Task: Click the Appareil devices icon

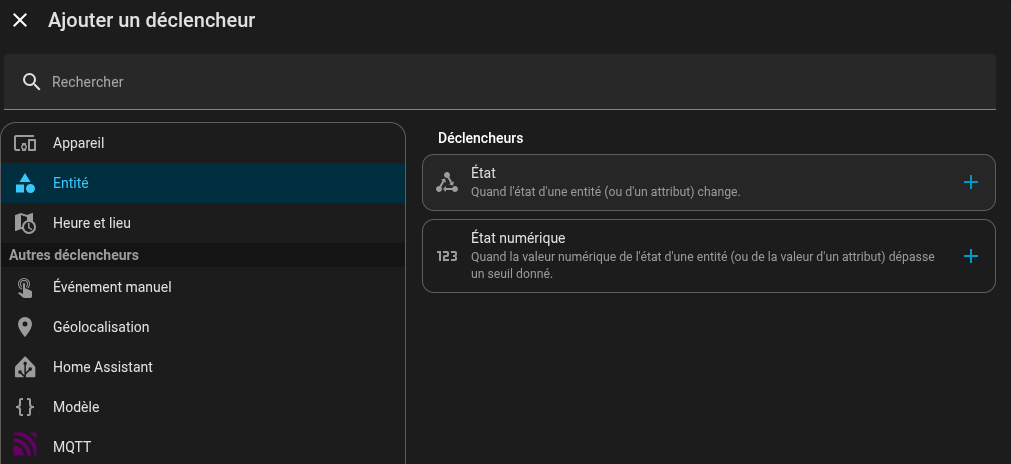Action: (25, 143)
